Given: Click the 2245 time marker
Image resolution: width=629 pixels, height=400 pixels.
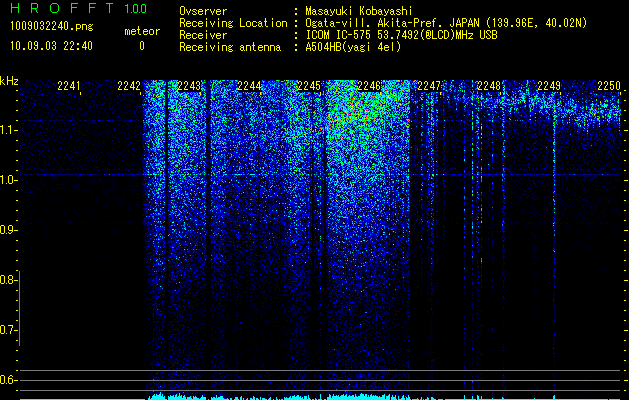Looking at the screenshot, I should point(309,86).
